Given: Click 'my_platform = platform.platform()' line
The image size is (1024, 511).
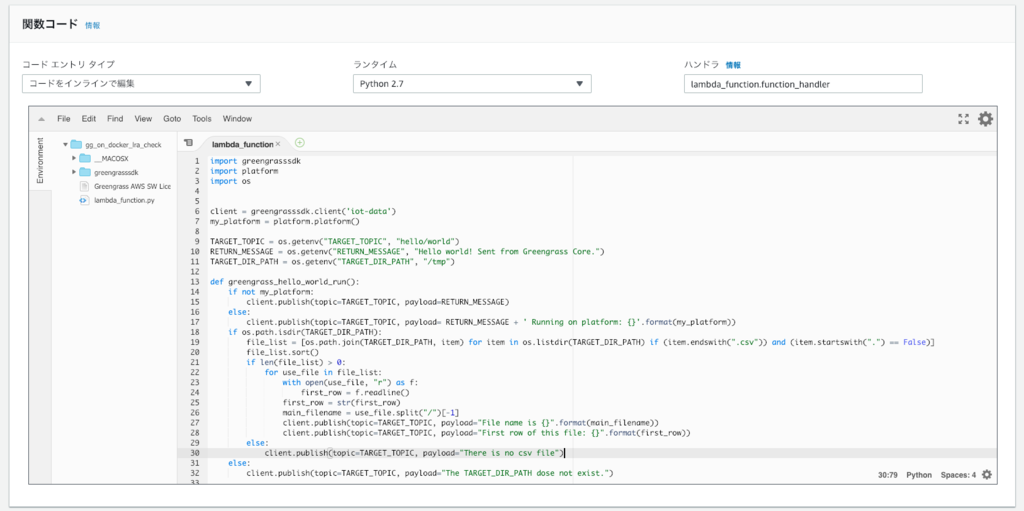Looking at the screenshot, I should pos(287,222).
